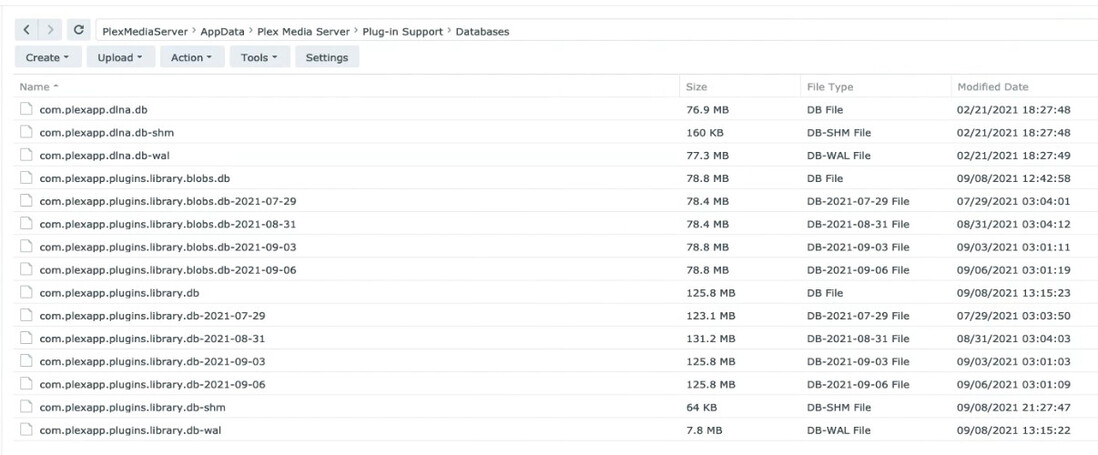
Task: Sort by Modified Date column
Action: click(x=992, y=87)
